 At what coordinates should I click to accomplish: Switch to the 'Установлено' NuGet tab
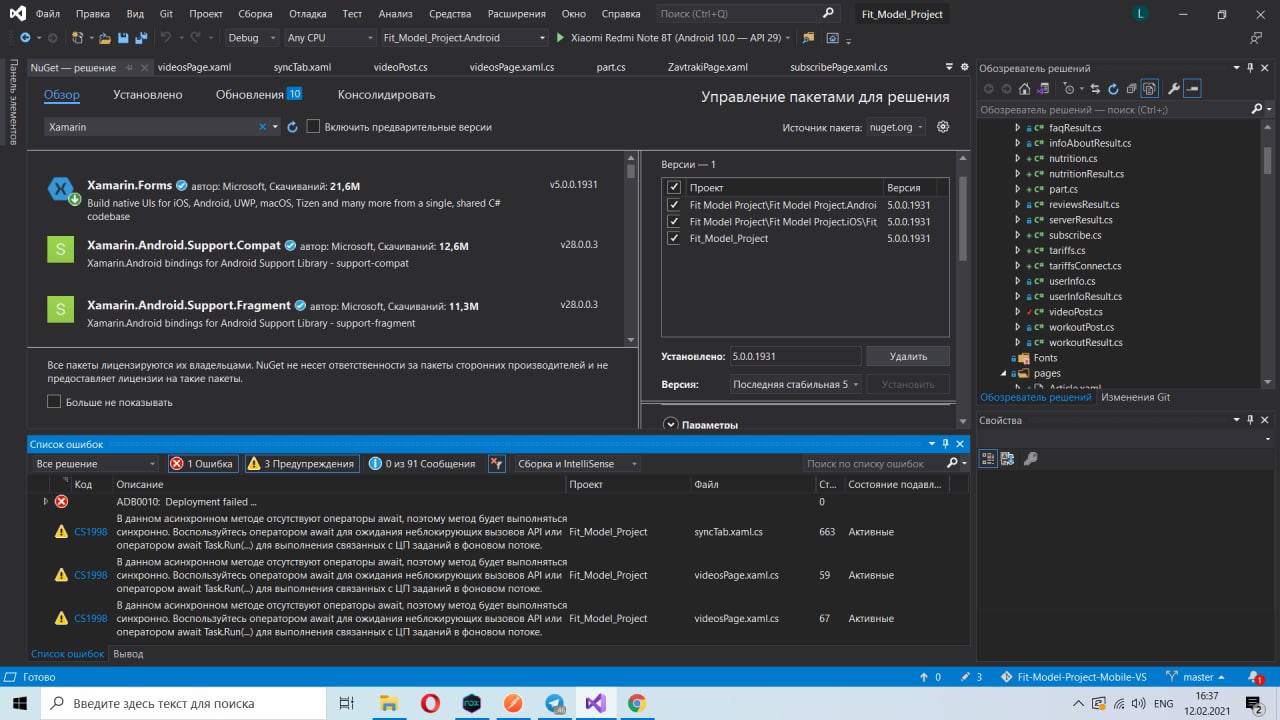click(x=148, y=94)
